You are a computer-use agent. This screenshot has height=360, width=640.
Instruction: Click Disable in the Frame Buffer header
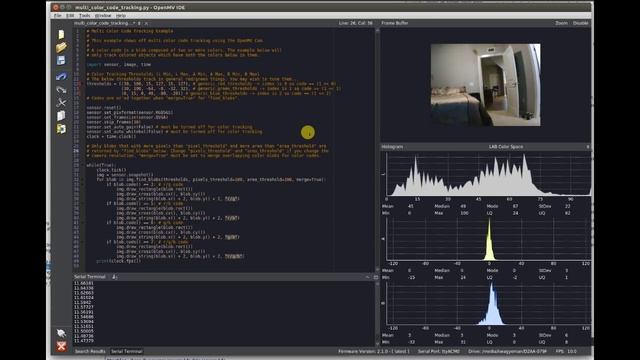click(x=580, y=23)
